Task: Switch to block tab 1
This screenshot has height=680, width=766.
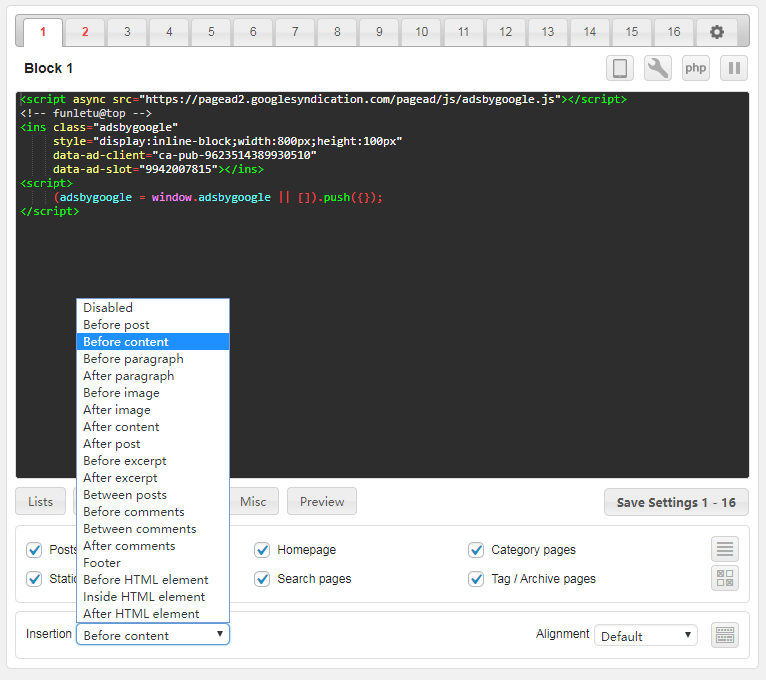Action: pyautogui.click(x=43, y=32)
